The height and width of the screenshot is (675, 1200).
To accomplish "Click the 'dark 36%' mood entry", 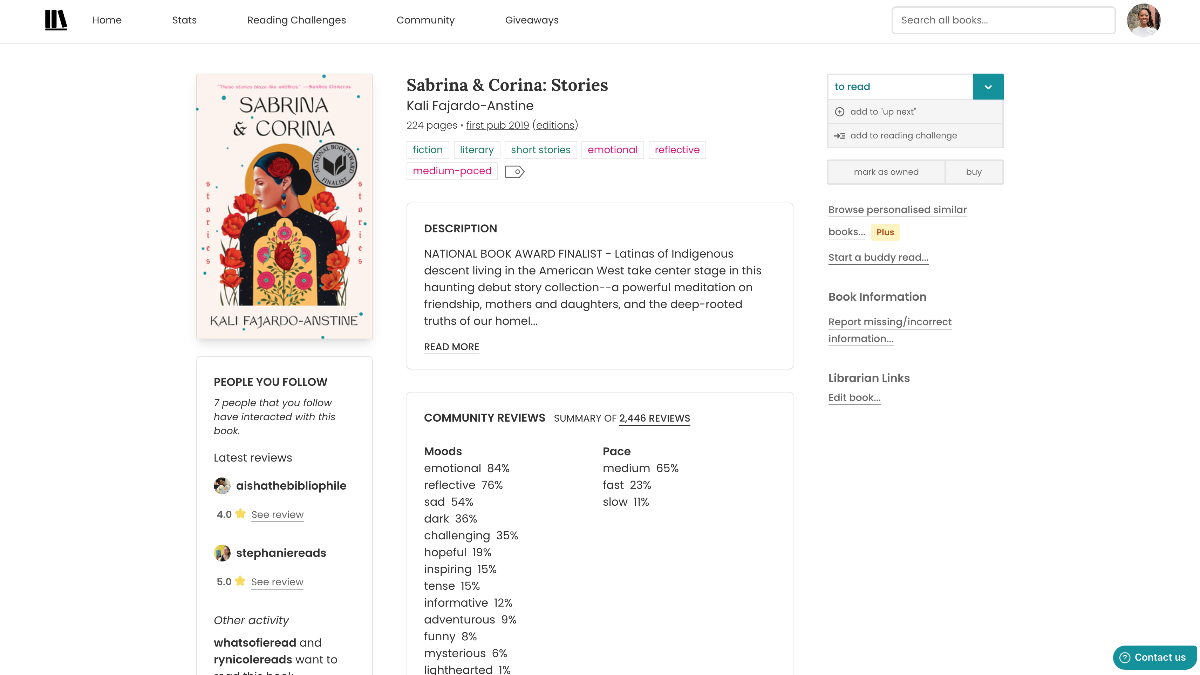I will (451, 519).
